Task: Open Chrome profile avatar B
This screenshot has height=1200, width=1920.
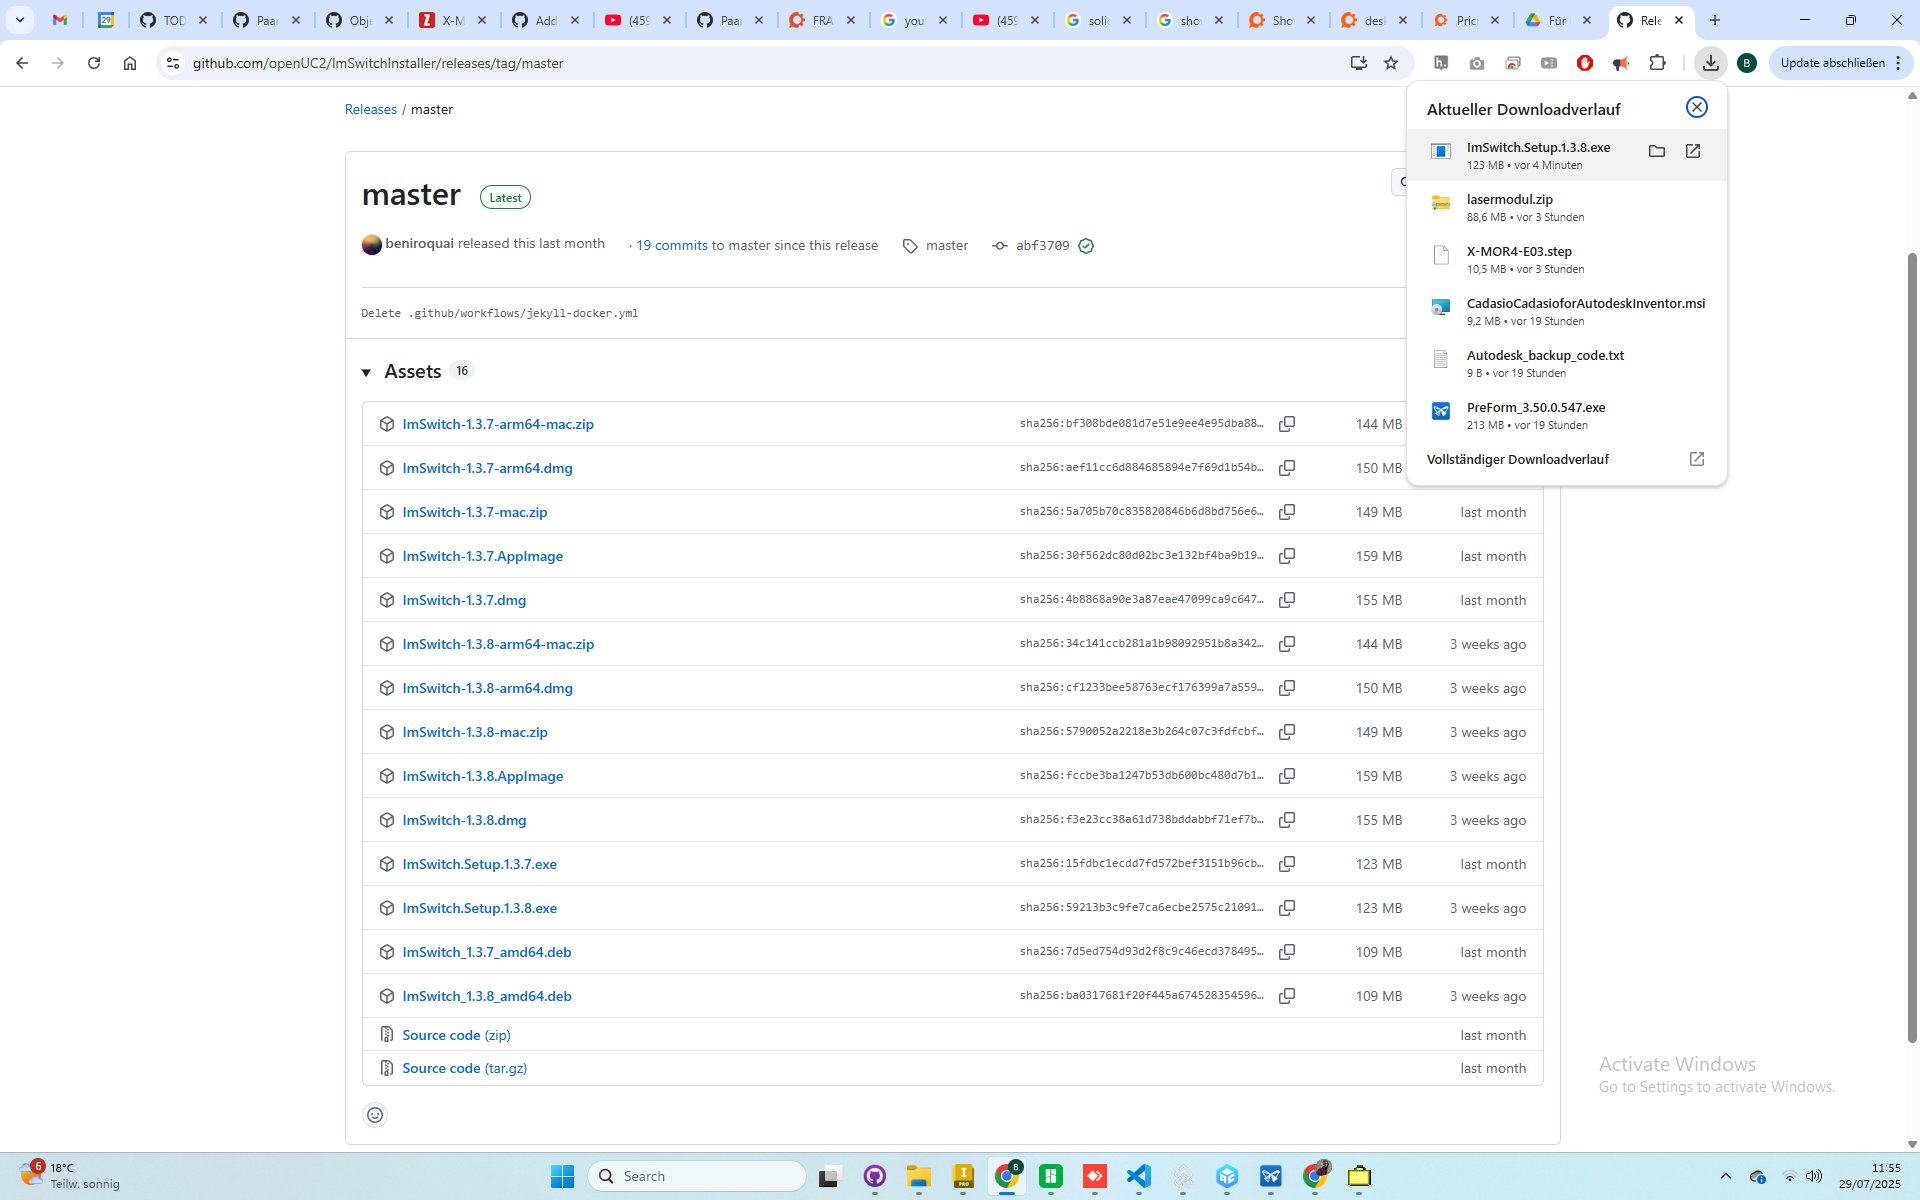Action: pyautogui.click(x=1747, y=63)
